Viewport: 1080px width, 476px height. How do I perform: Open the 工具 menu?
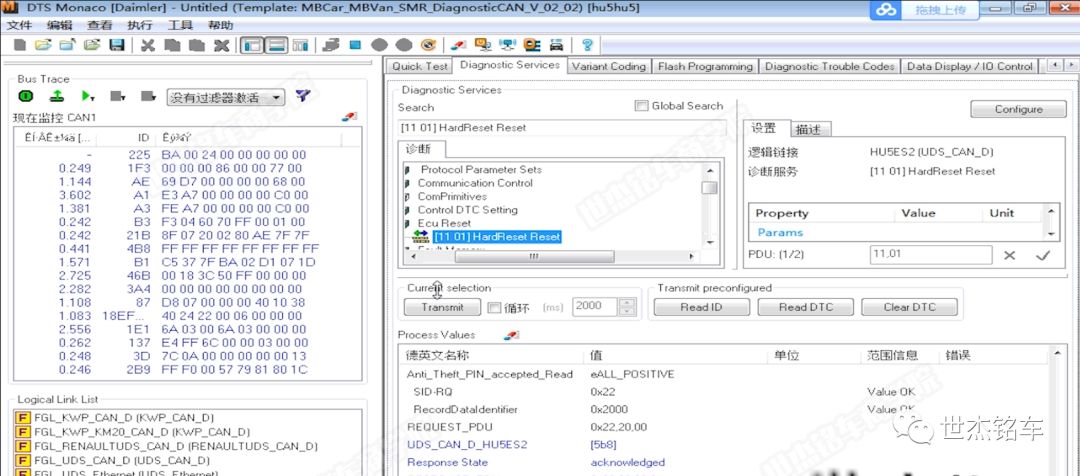(180, 25)
